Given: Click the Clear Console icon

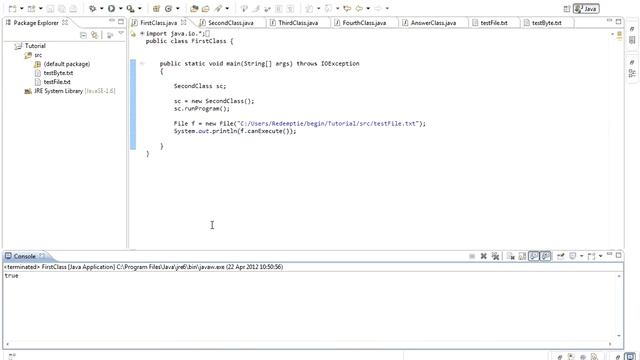Looking at the screenshot, I should 511,256.
